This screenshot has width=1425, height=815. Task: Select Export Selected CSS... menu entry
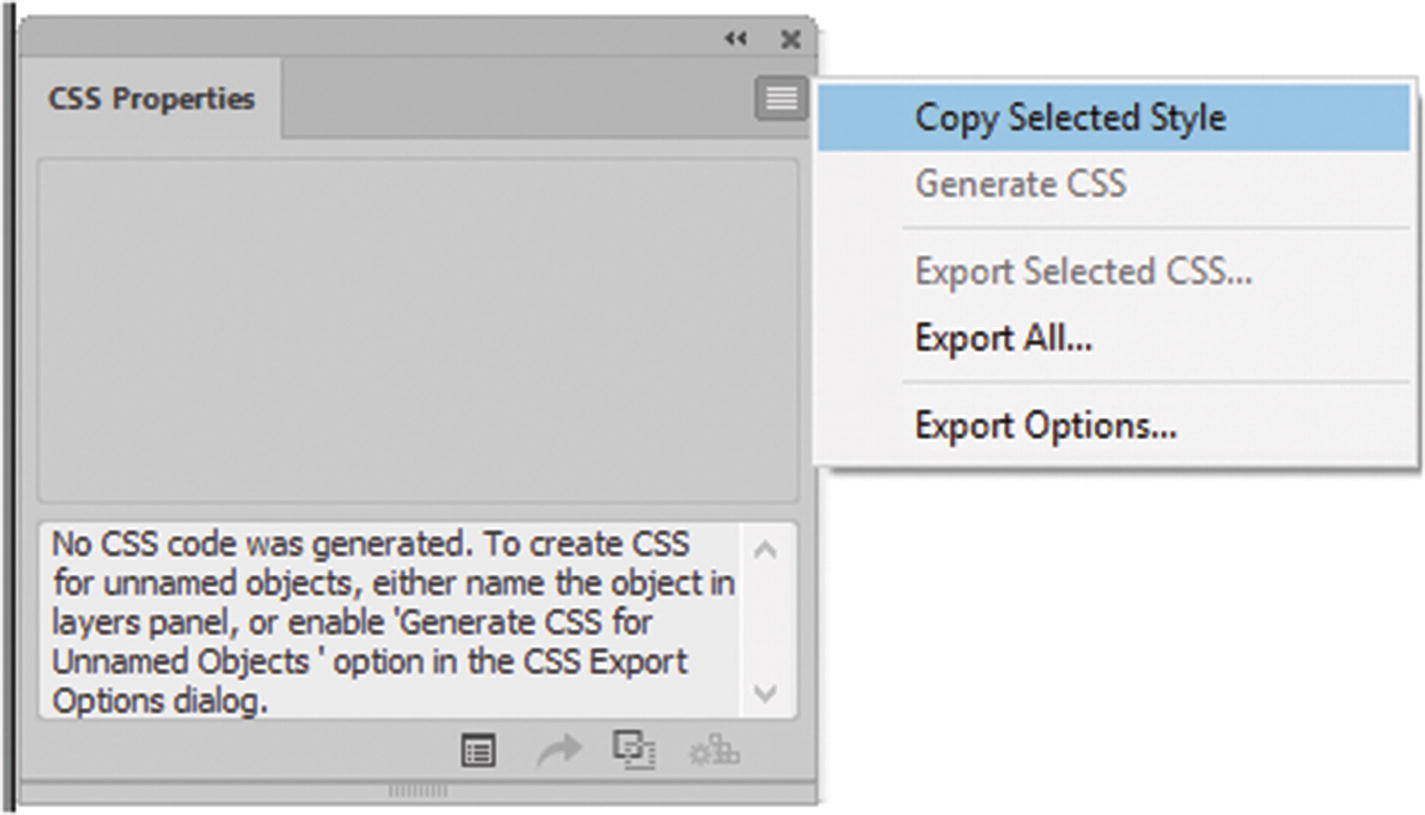1083,272
